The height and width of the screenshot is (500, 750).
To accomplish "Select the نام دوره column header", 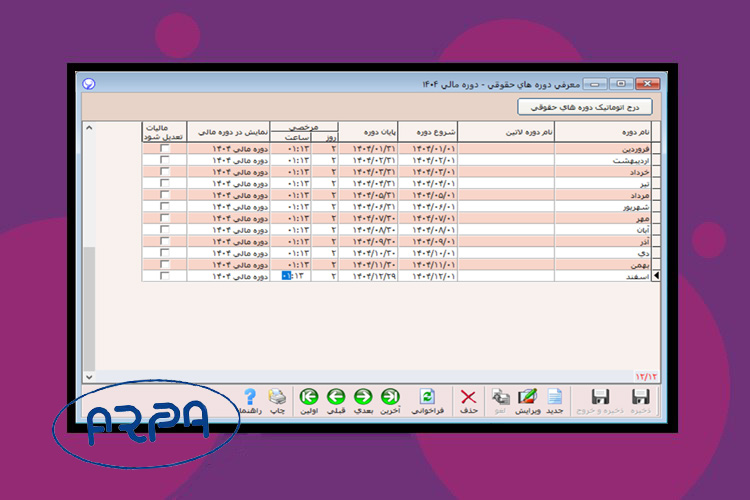I will tap(603, 132).
